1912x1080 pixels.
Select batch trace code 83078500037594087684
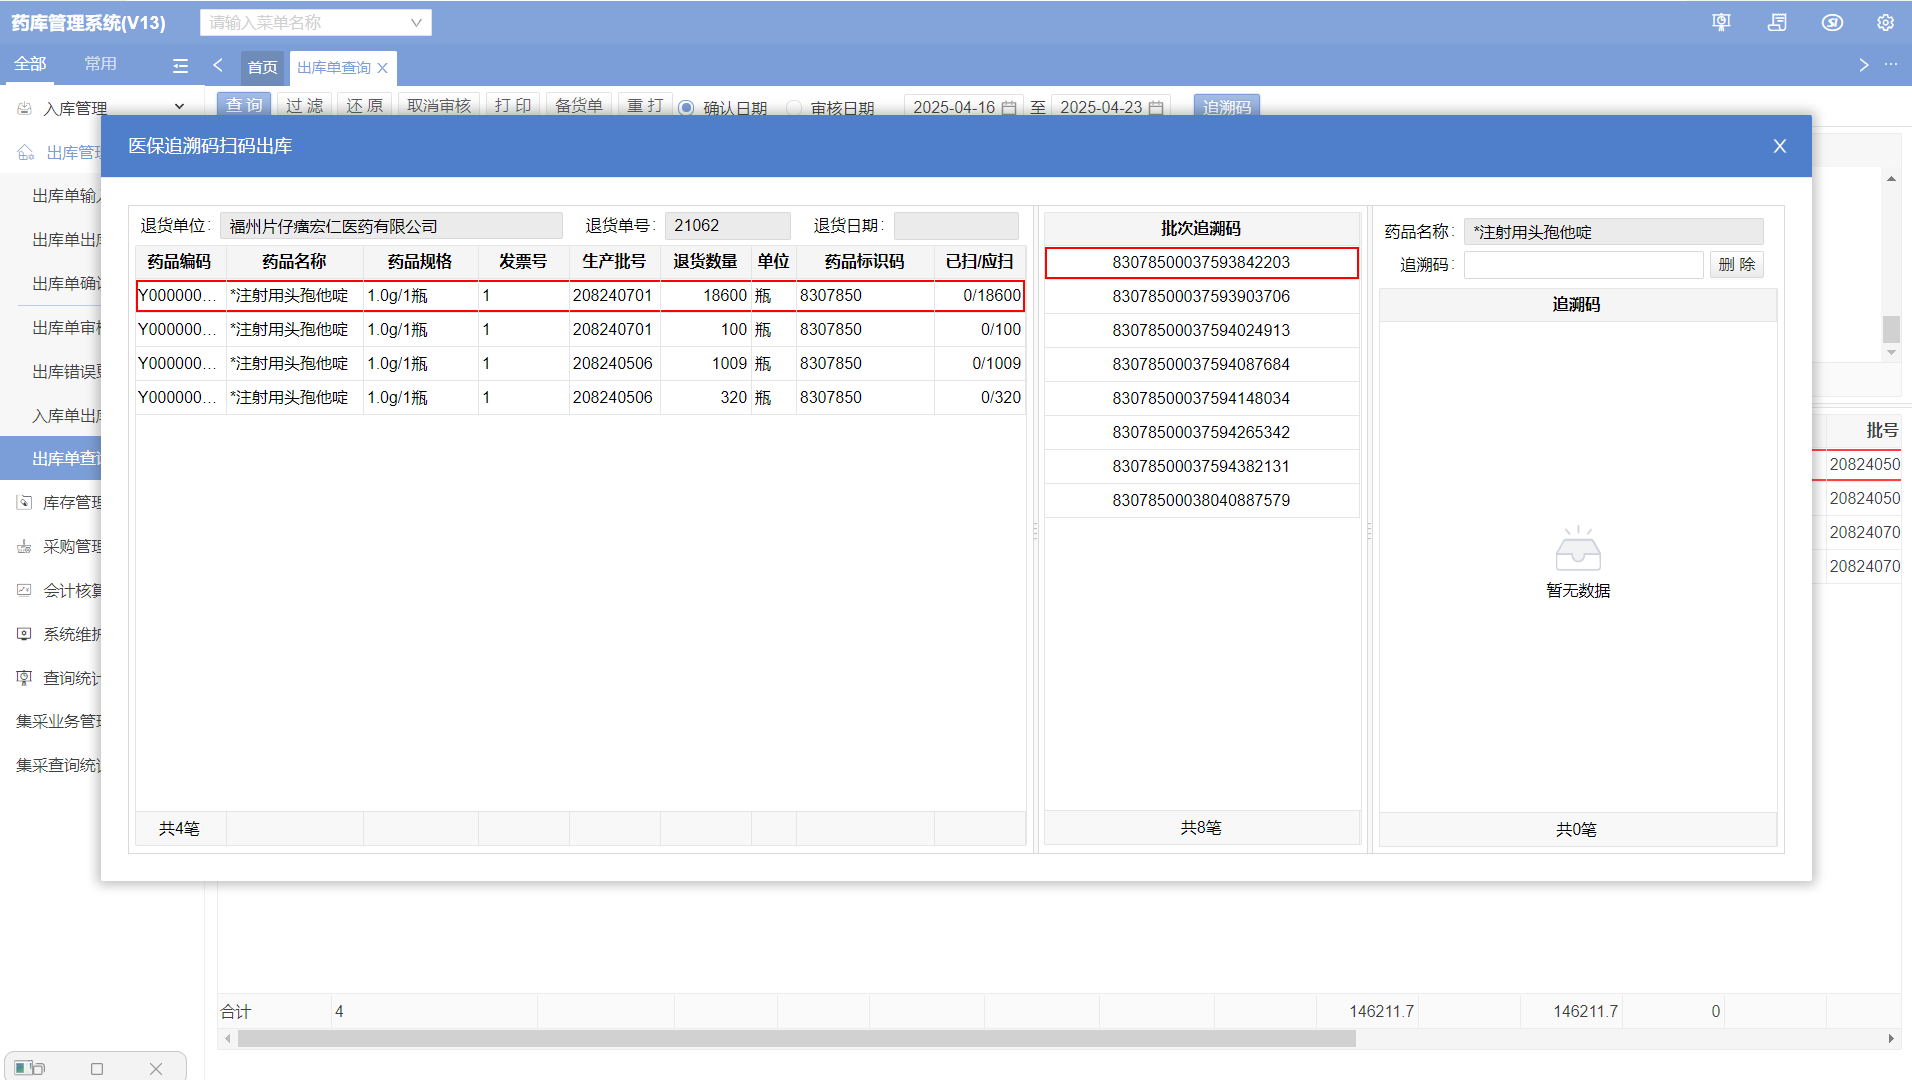pyautogui.click(x=1201, y=364)
